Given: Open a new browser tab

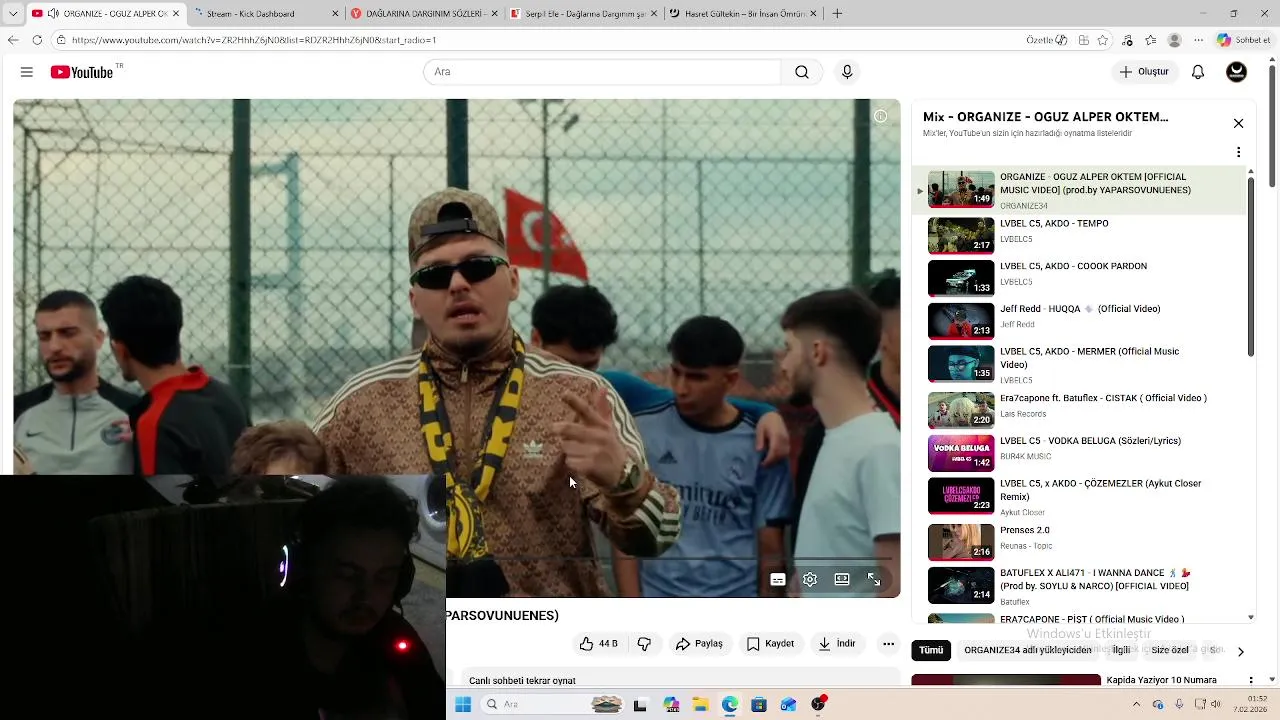Looking at the screenshot, I should pos(837,14).
